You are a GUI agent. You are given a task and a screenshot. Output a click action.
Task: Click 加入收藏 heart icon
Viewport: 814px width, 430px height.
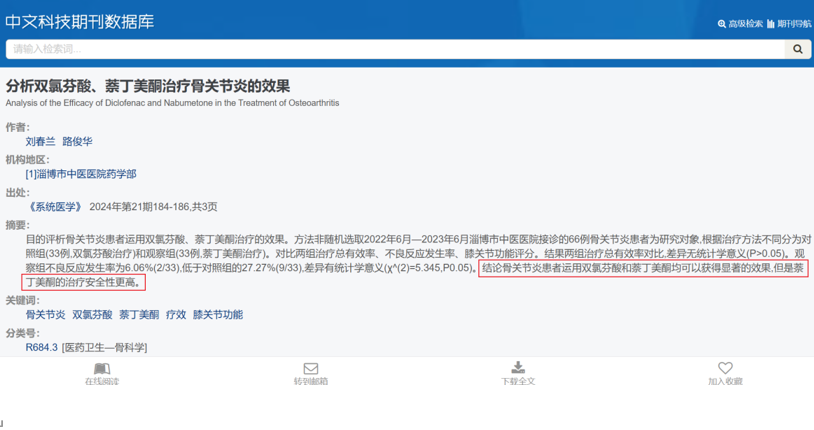(725, 368)
